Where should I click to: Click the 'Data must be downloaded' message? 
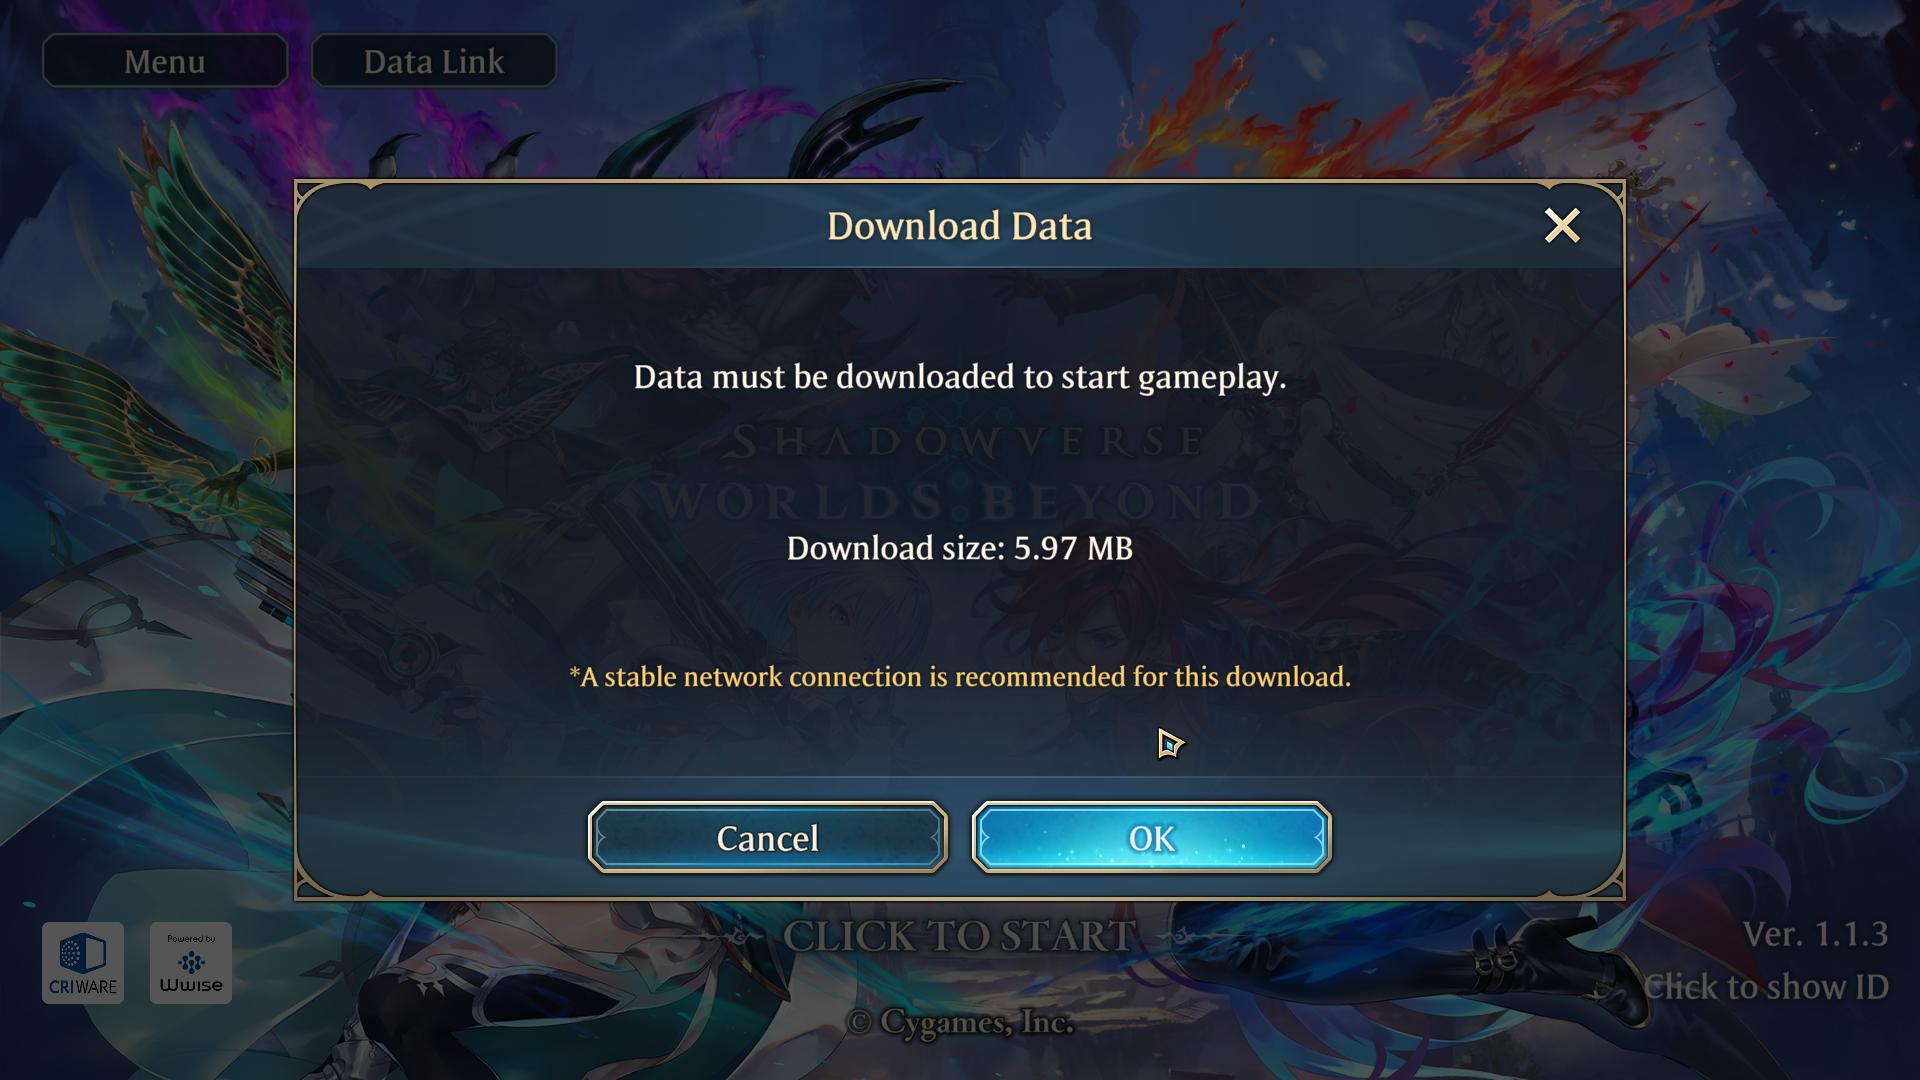(959, 377)
